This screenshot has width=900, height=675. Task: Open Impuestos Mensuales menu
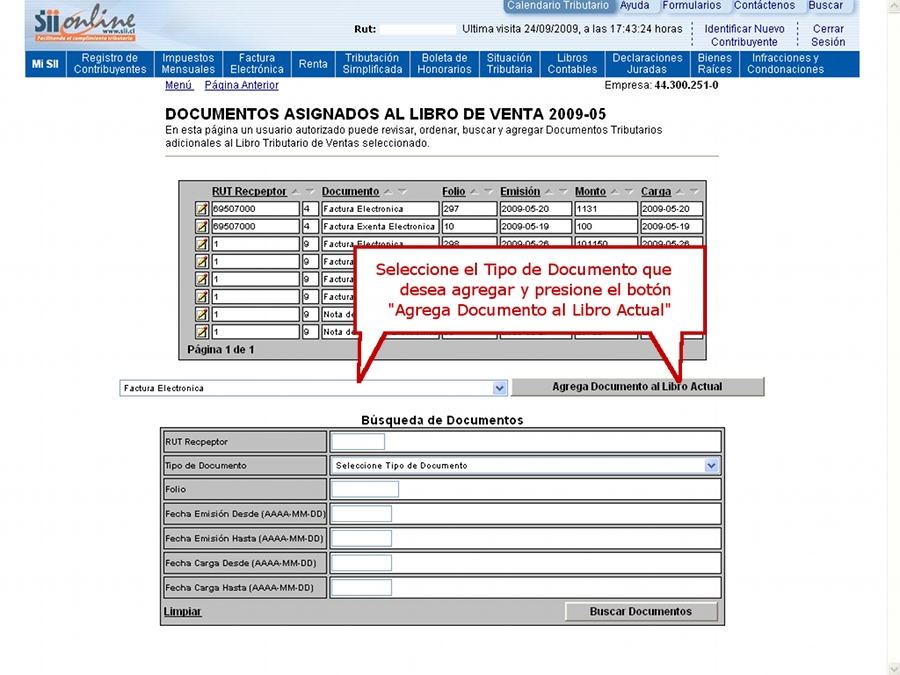click(x=188, y=64)
